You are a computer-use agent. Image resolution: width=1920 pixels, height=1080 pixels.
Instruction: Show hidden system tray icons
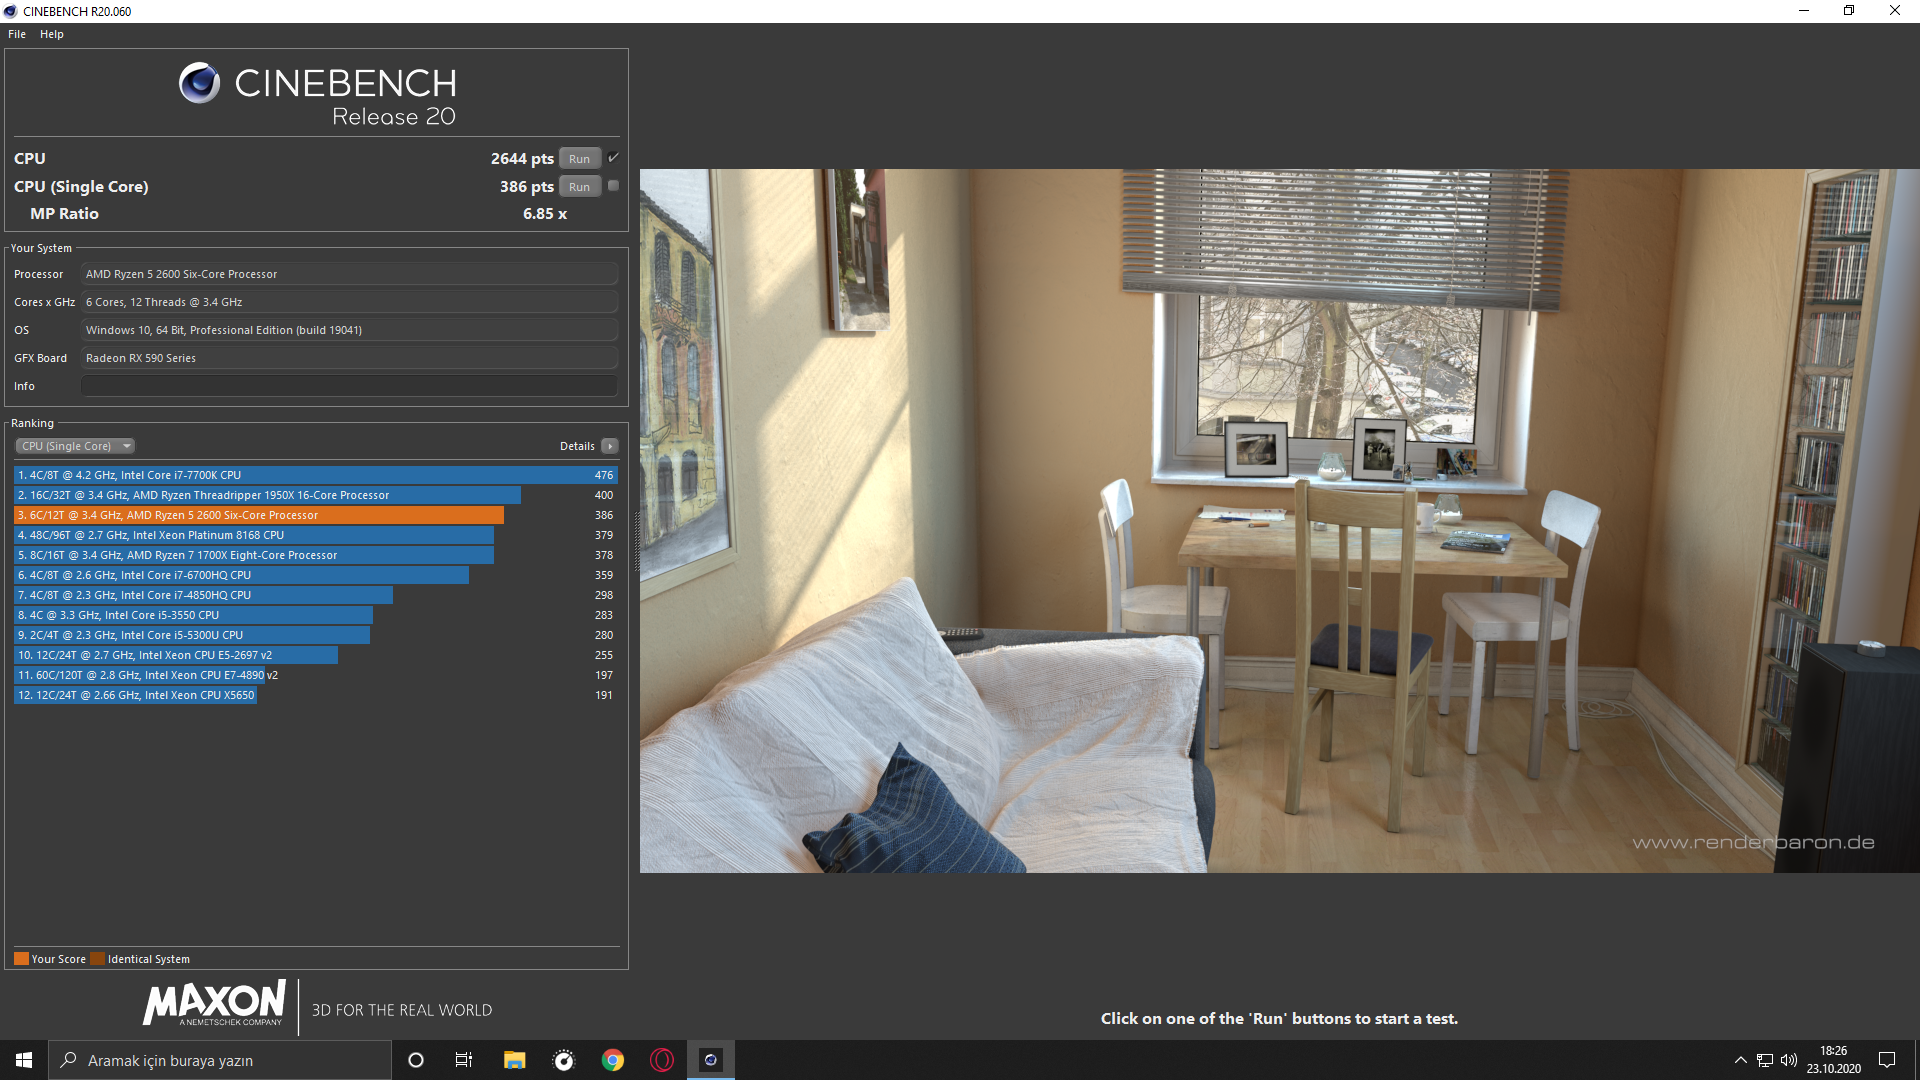(1740, 1060)
